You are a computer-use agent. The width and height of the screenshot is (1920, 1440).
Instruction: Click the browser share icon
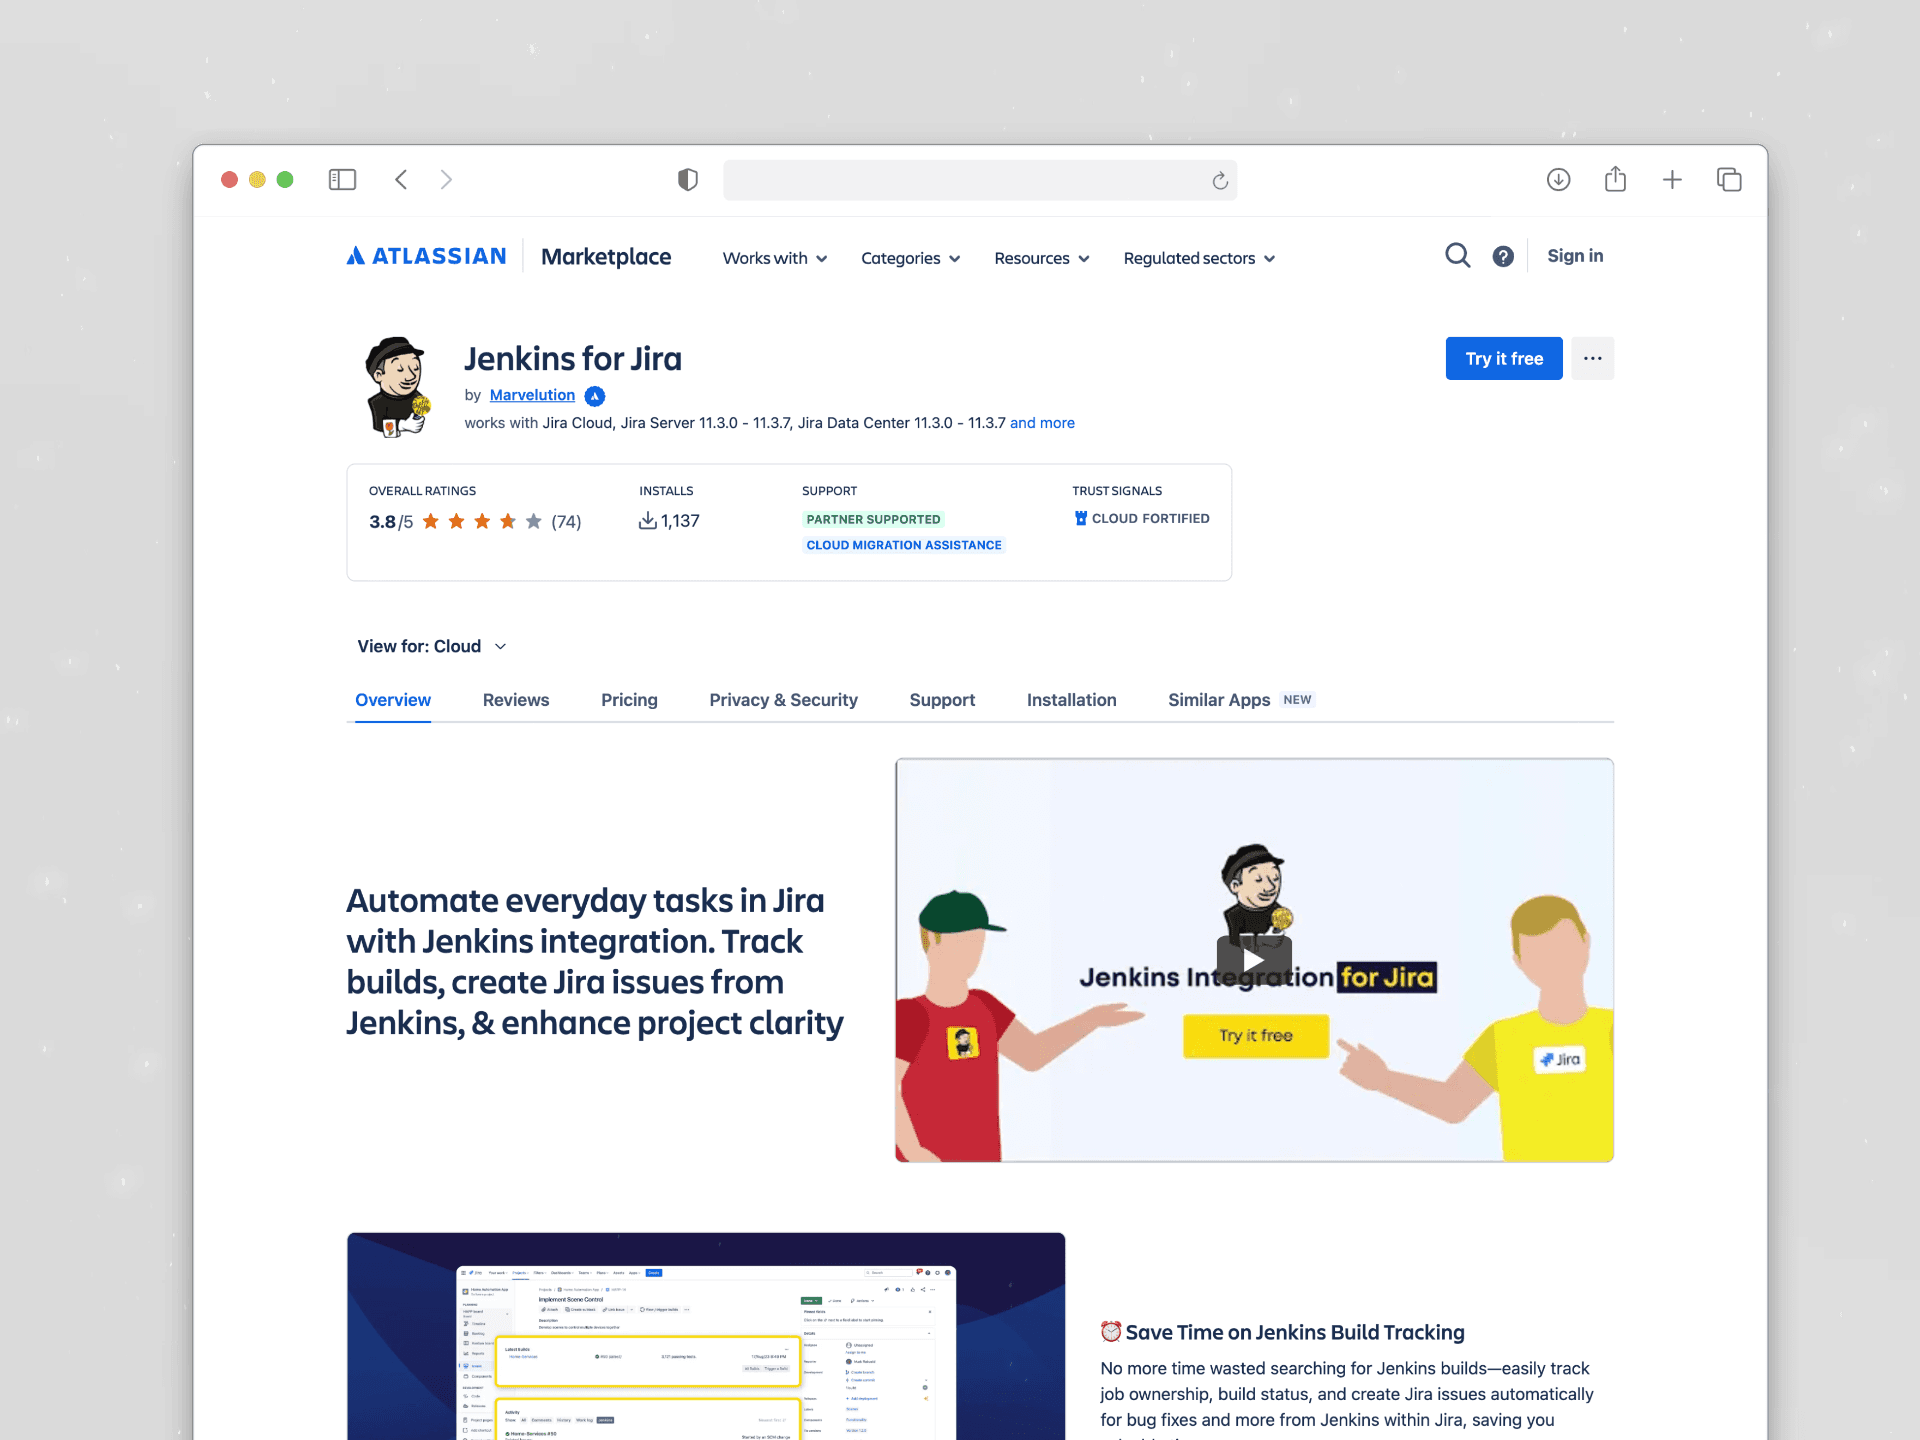tap(1615, 179)
